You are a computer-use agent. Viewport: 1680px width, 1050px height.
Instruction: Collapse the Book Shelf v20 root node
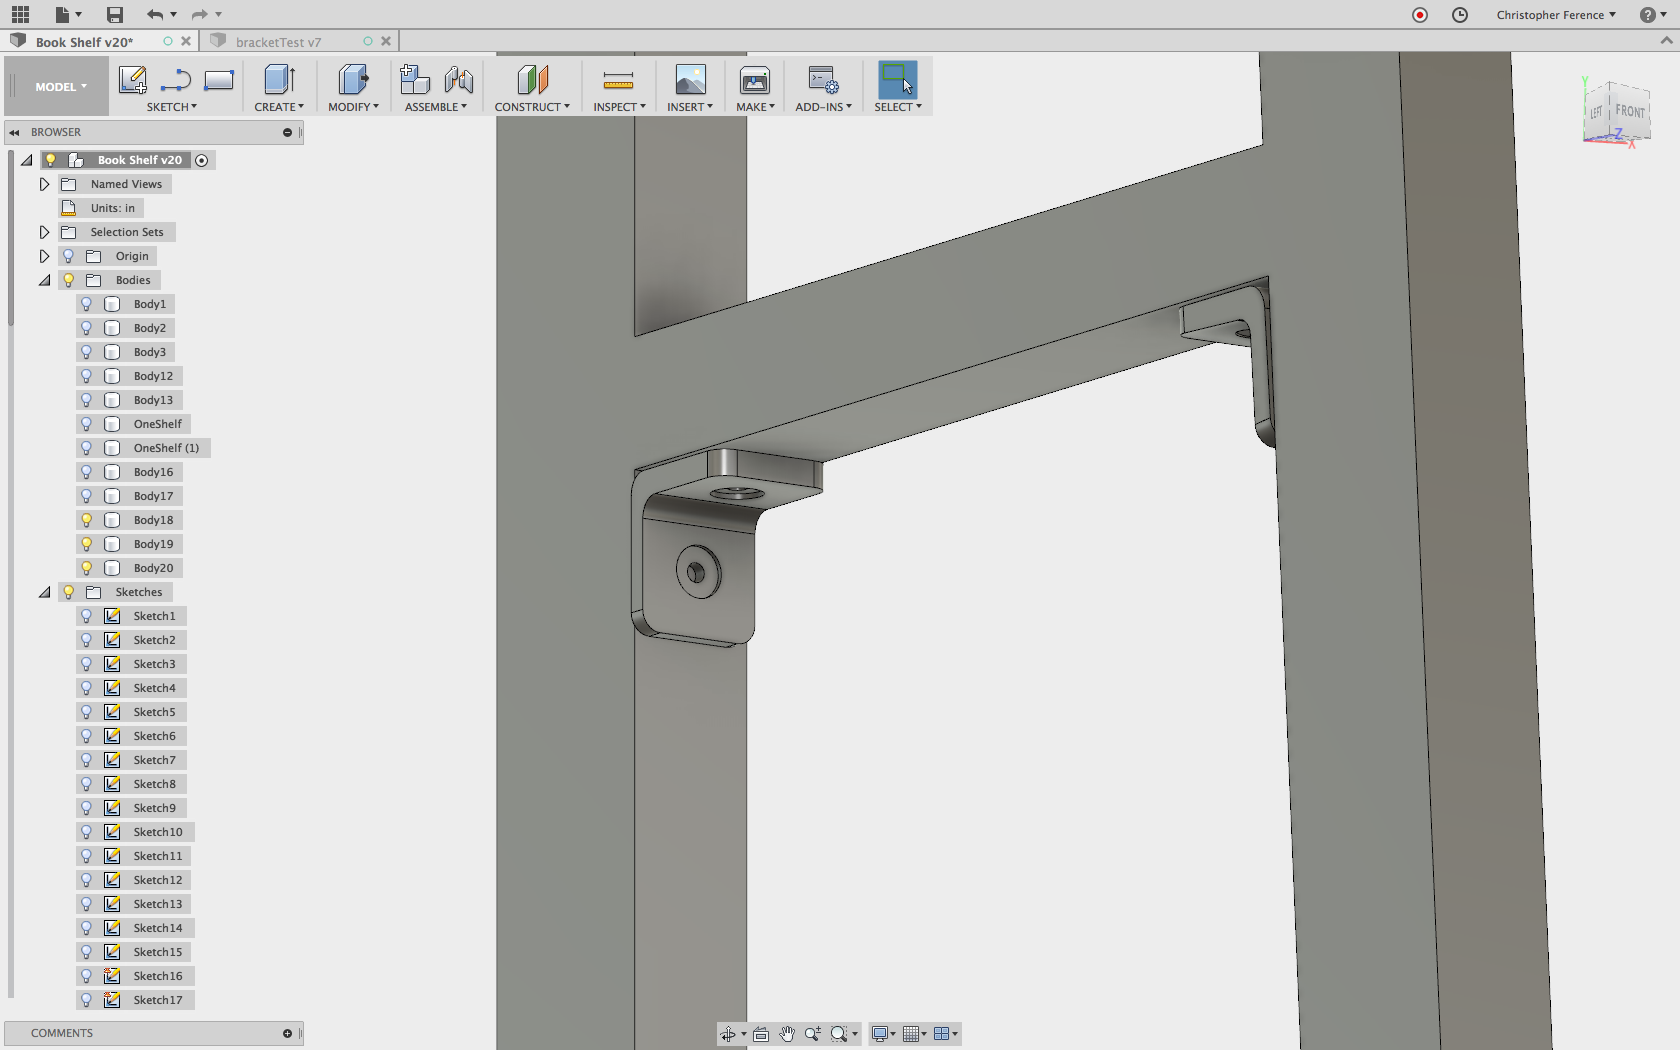(x=27, y=160)
